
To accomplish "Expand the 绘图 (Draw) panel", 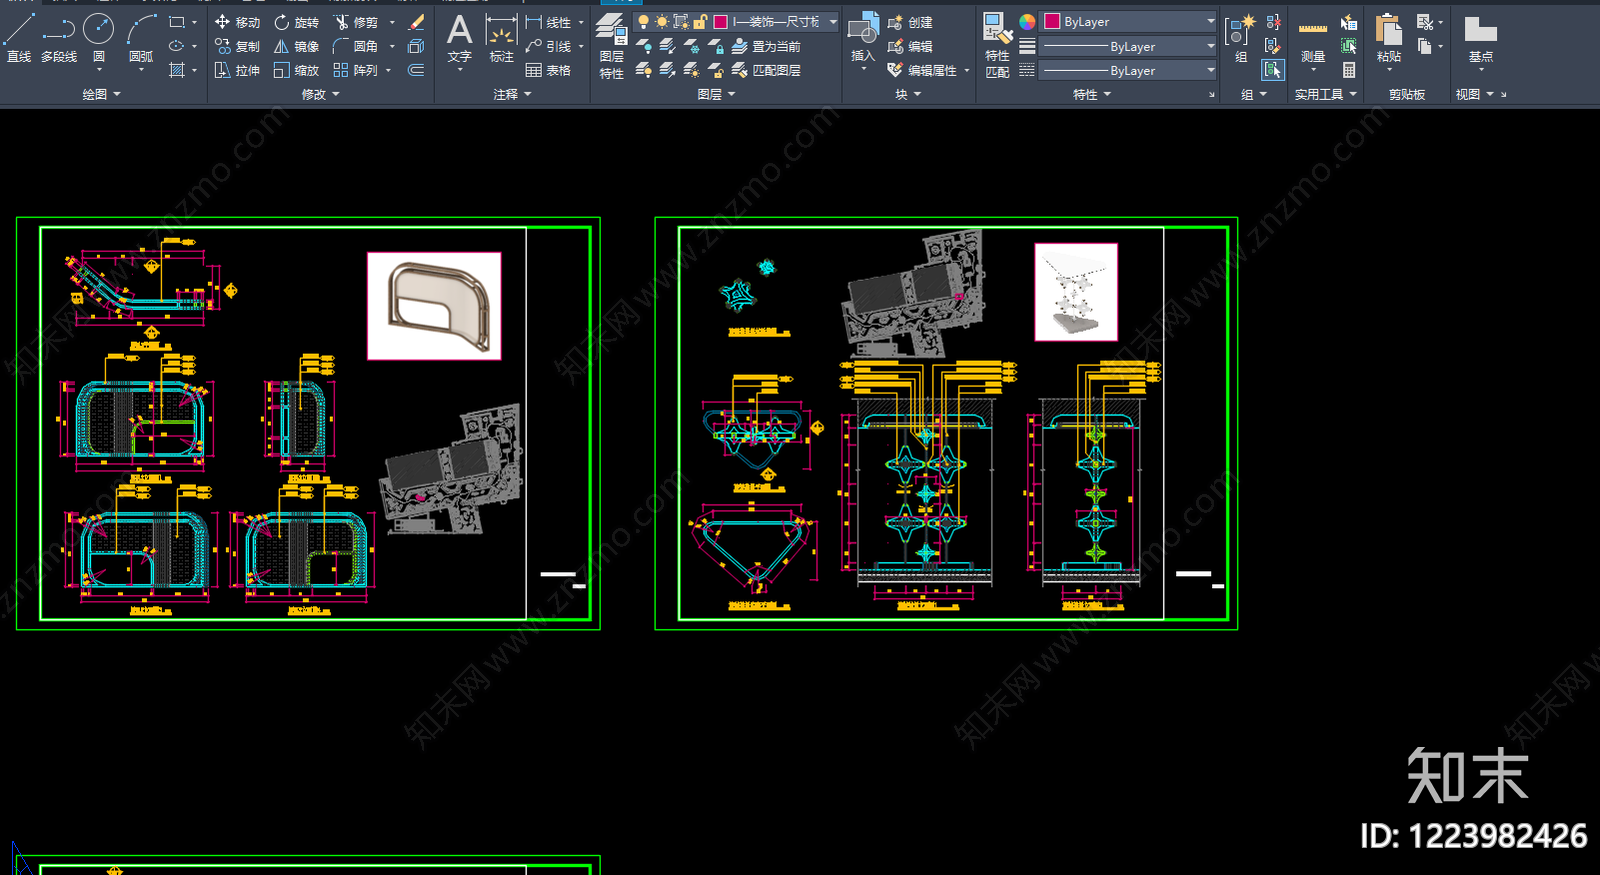I will coord(101,94).
